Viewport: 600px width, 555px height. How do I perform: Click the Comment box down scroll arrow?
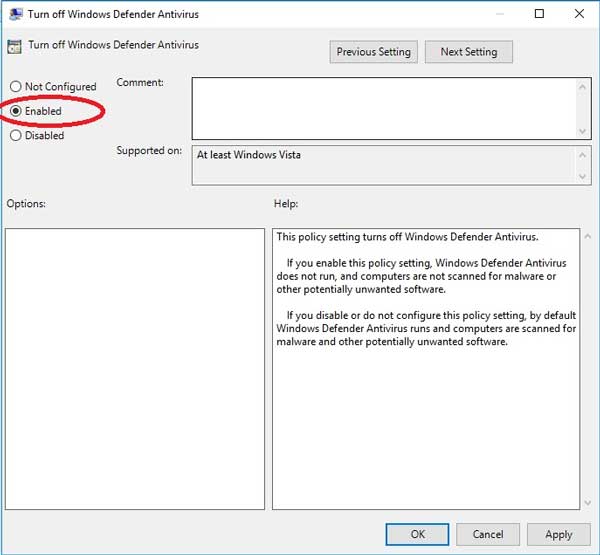pyautogui.click(x=582, y=131)
